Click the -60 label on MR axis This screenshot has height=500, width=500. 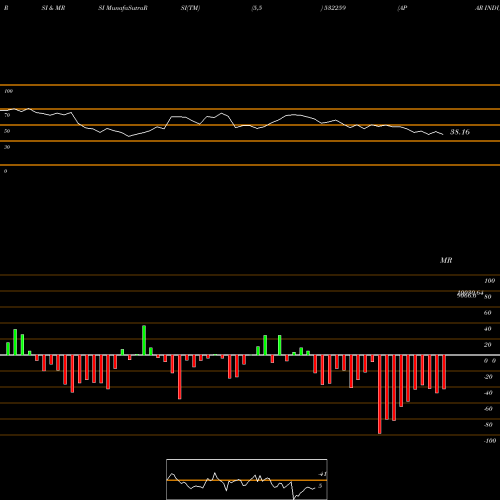[x=488, y=409]
